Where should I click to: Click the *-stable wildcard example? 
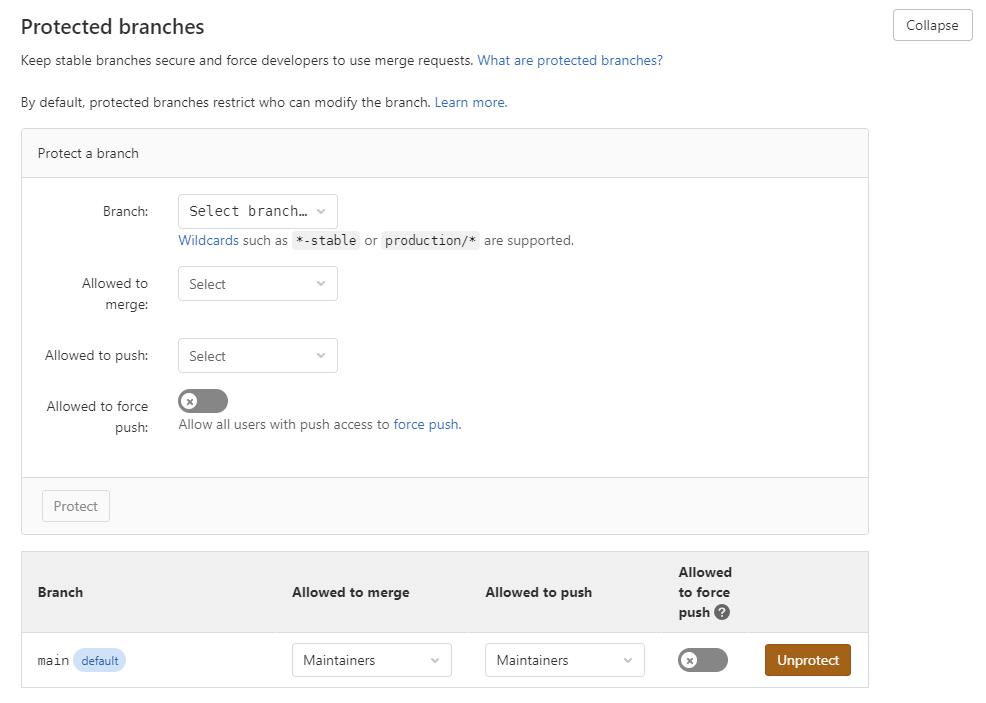[325, 240]
